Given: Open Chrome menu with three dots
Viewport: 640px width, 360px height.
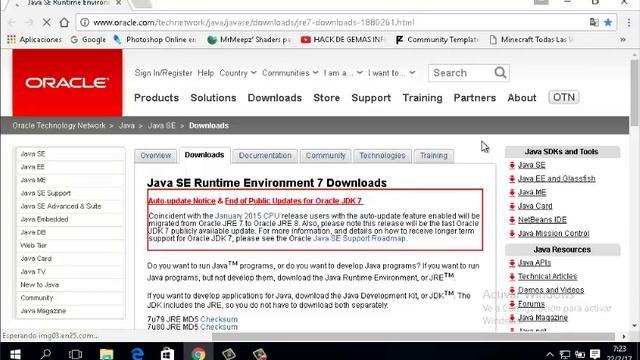Looking at the screenshot, I should coord(629,22).
